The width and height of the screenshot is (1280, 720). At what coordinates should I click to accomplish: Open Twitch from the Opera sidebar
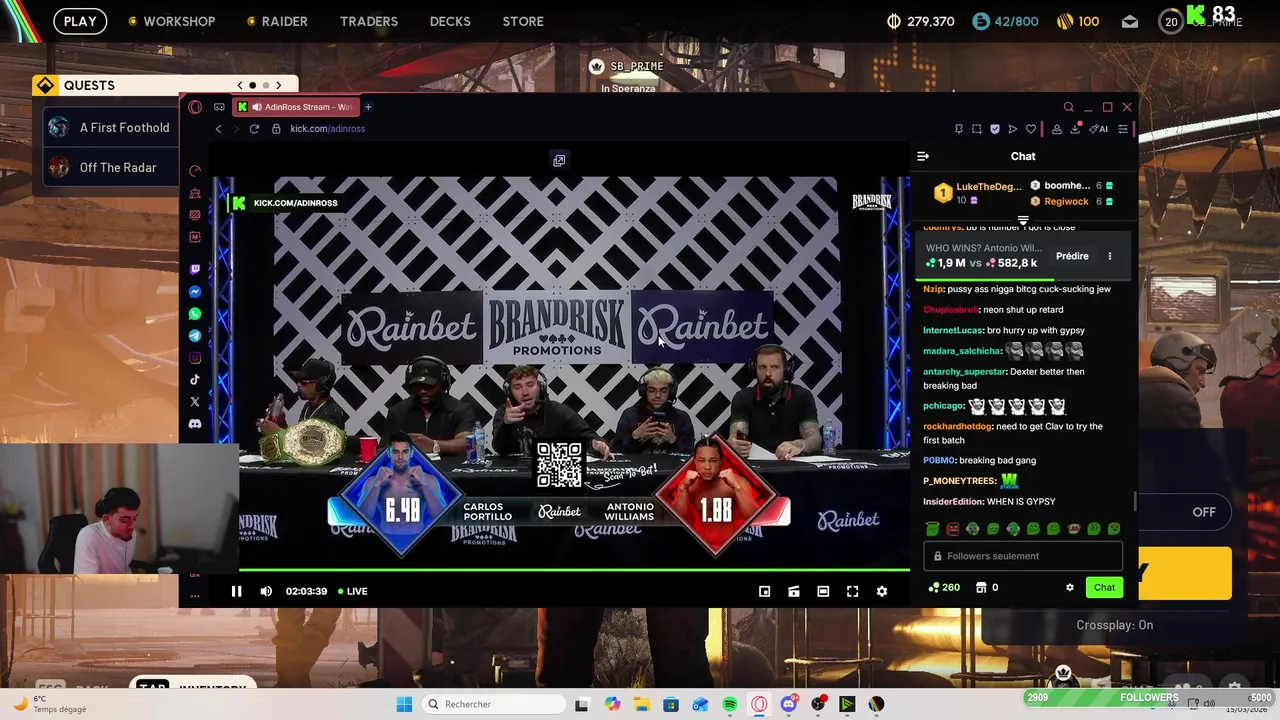[195, 269]
